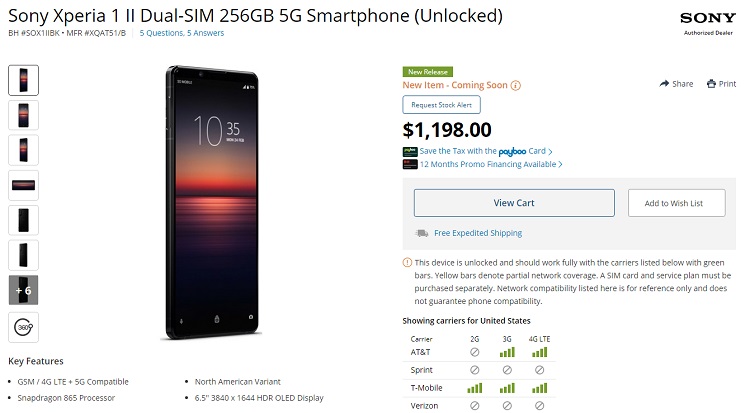Show the +6 more images thumbnail
750x413 pixels.
click(x=23, y=290)
